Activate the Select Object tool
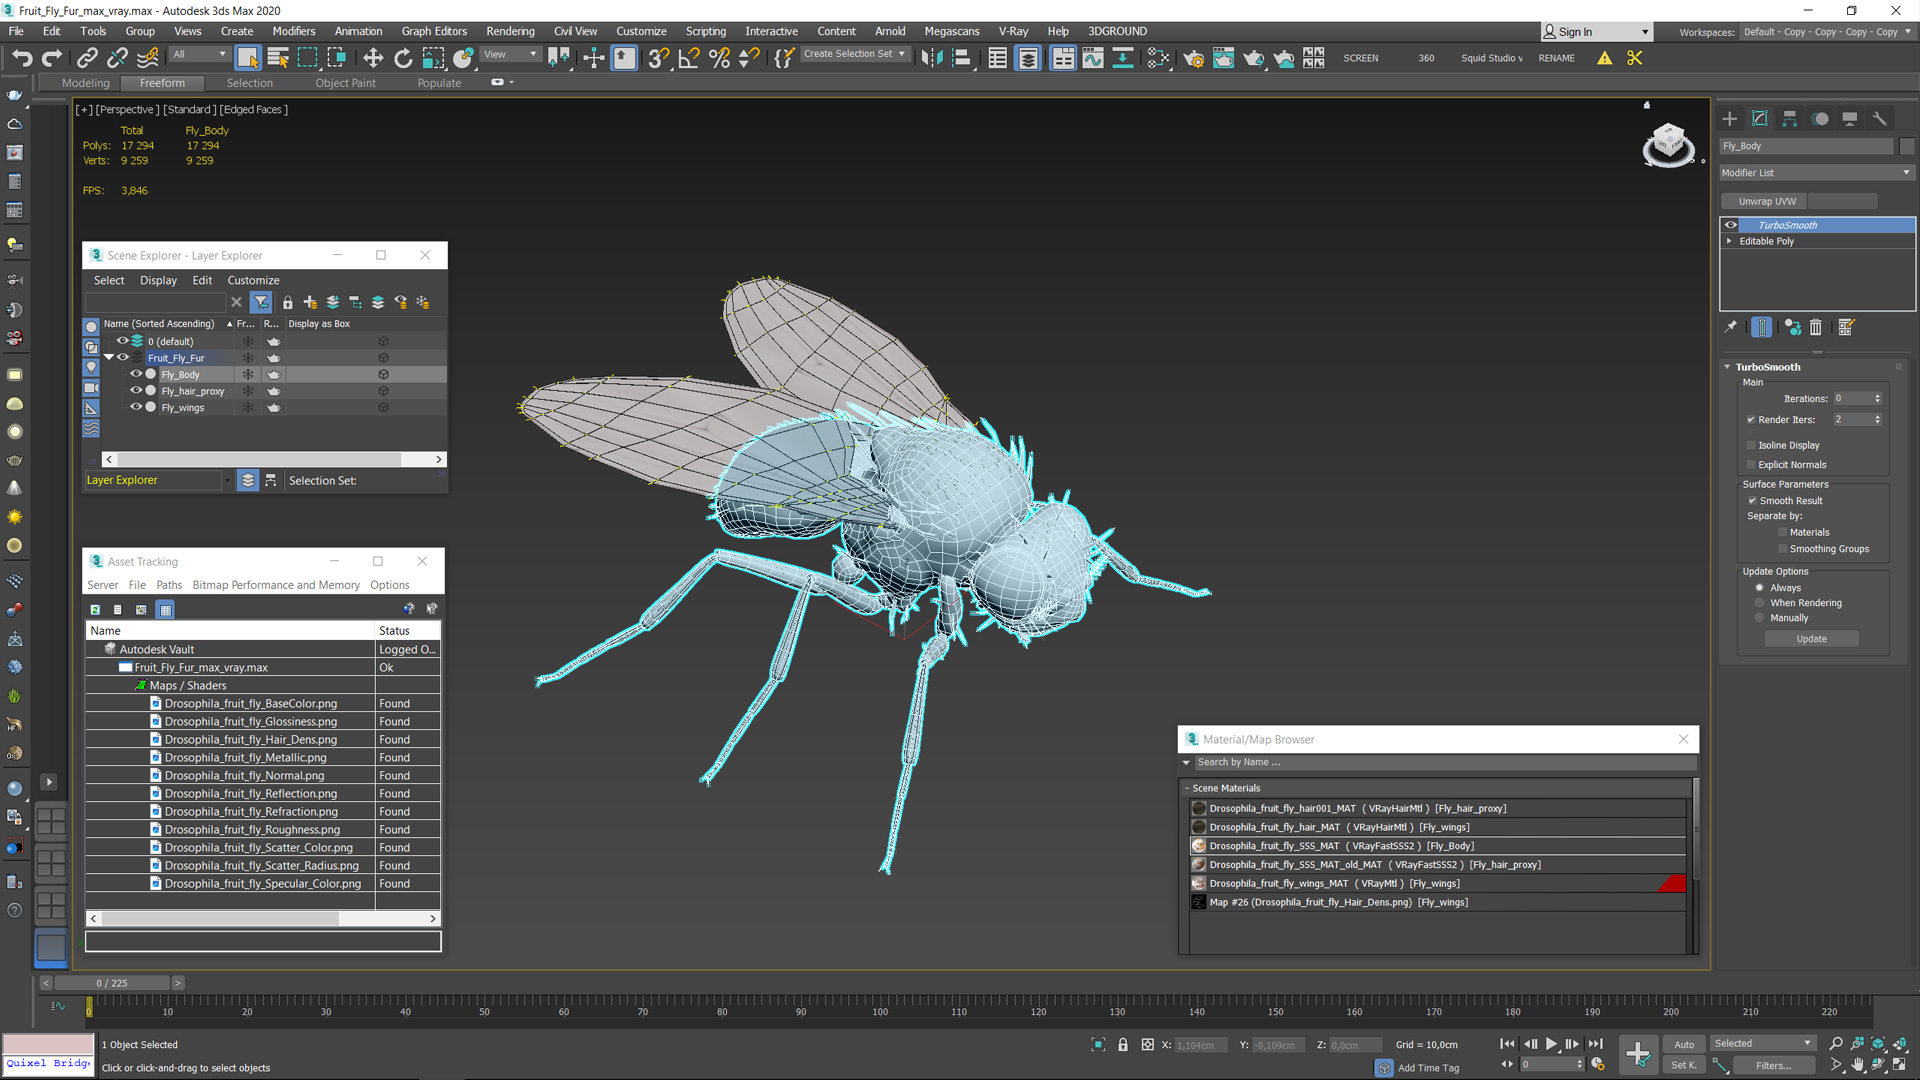 [x=248, y=58]
